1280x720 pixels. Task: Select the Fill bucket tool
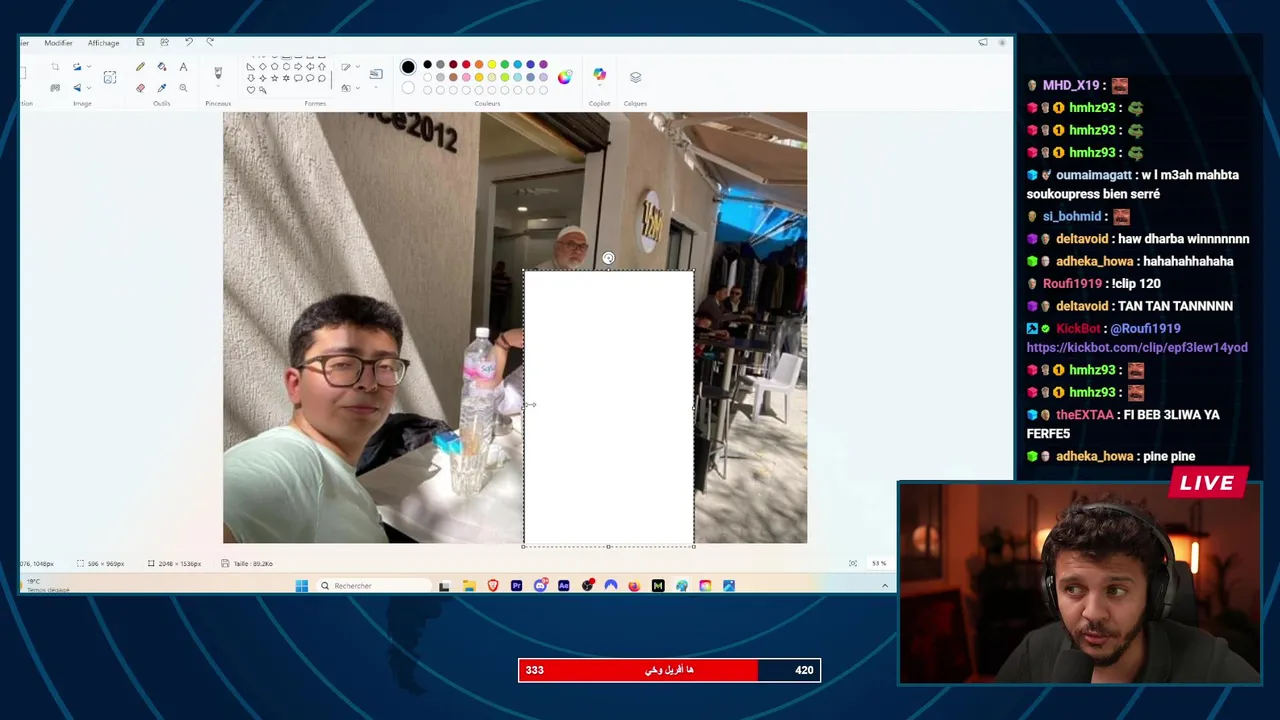(x=162, y=67)
